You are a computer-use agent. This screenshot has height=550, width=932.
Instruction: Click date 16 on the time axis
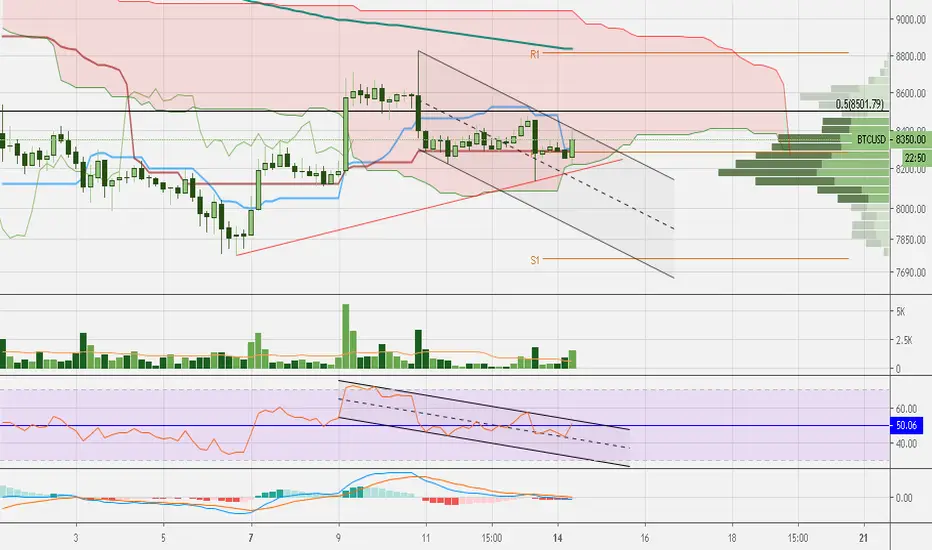tap(645, 538)
